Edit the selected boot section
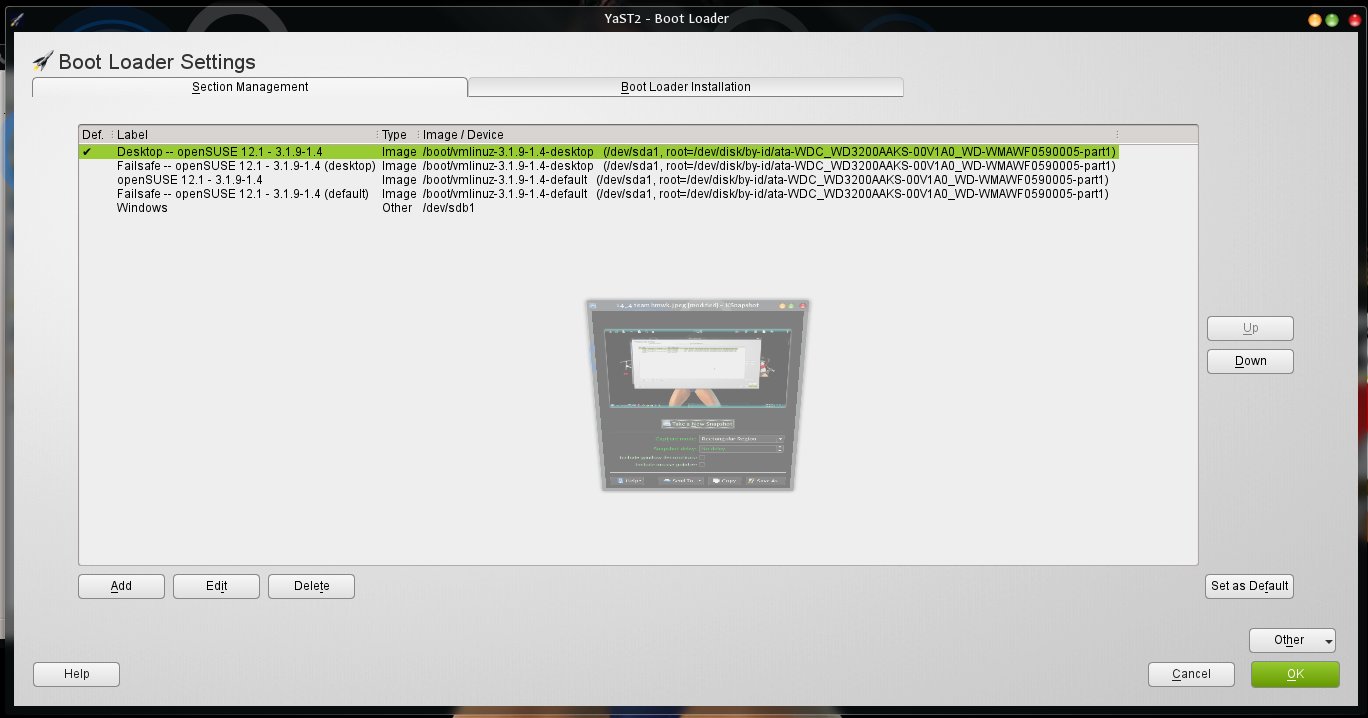This screenshot has width=1368, height=718. click(217, 586)
